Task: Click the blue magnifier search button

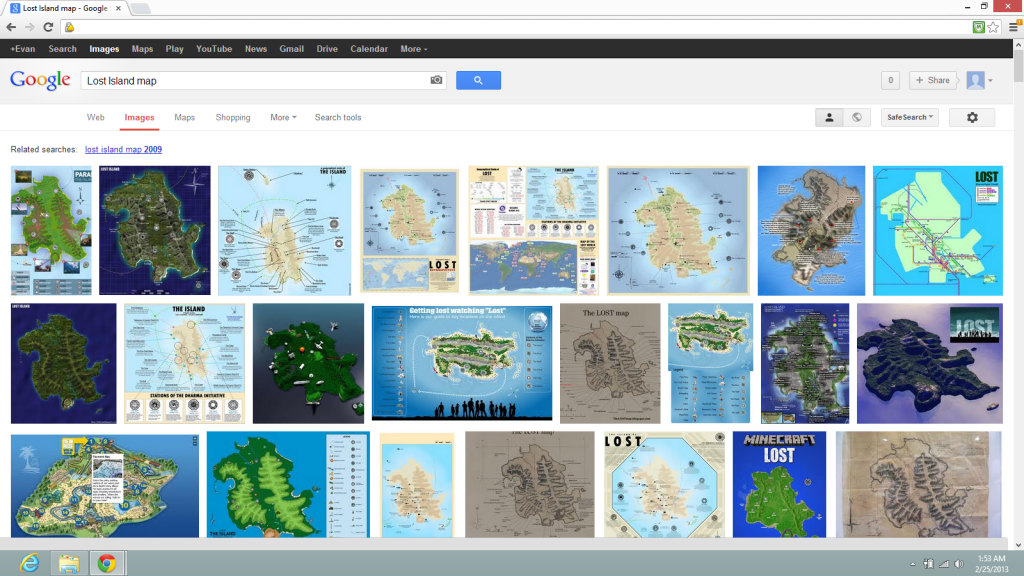Action: pos(478,80)
